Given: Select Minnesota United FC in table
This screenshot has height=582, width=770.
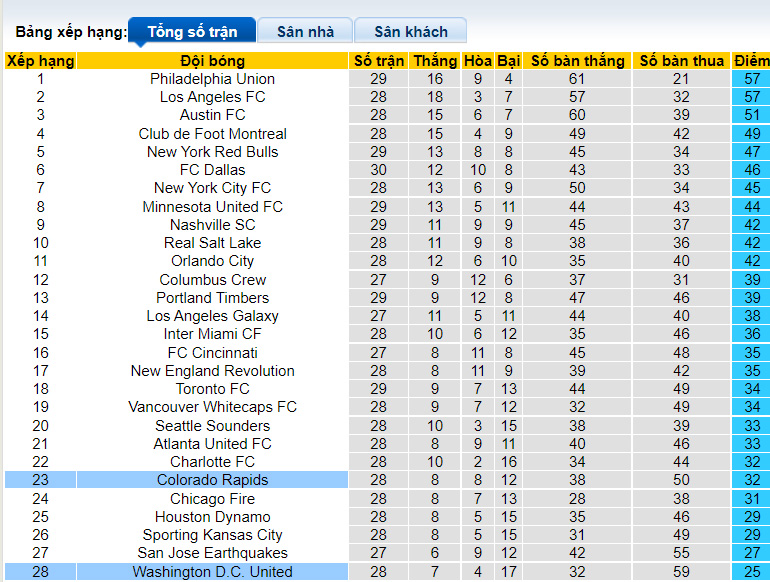Looking at the screenshot, I should 212,207.
